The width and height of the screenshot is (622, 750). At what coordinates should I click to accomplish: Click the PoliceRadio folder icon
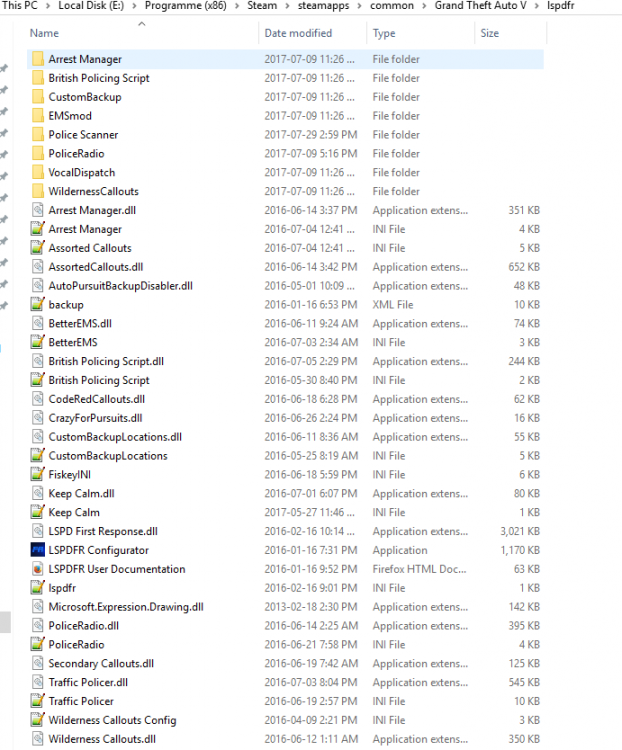tap(38, 154)
